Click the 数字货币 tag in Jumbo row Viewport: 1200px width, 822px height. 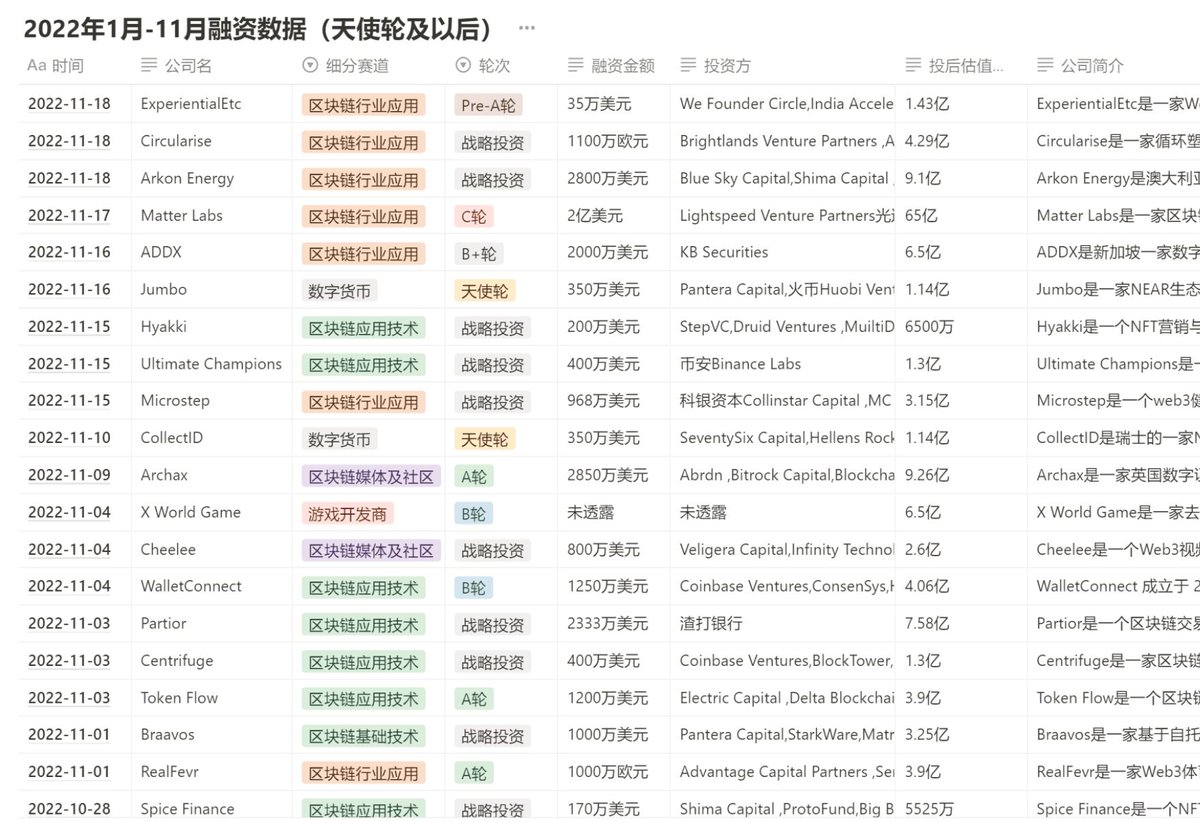[340, 290]
